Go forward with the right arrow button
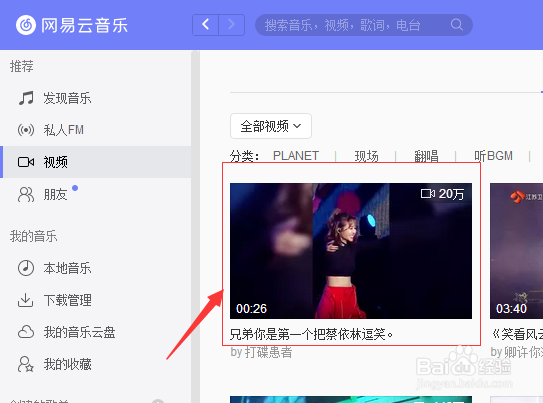The width and height of the screenshot is (543, 403). [232, 25]
